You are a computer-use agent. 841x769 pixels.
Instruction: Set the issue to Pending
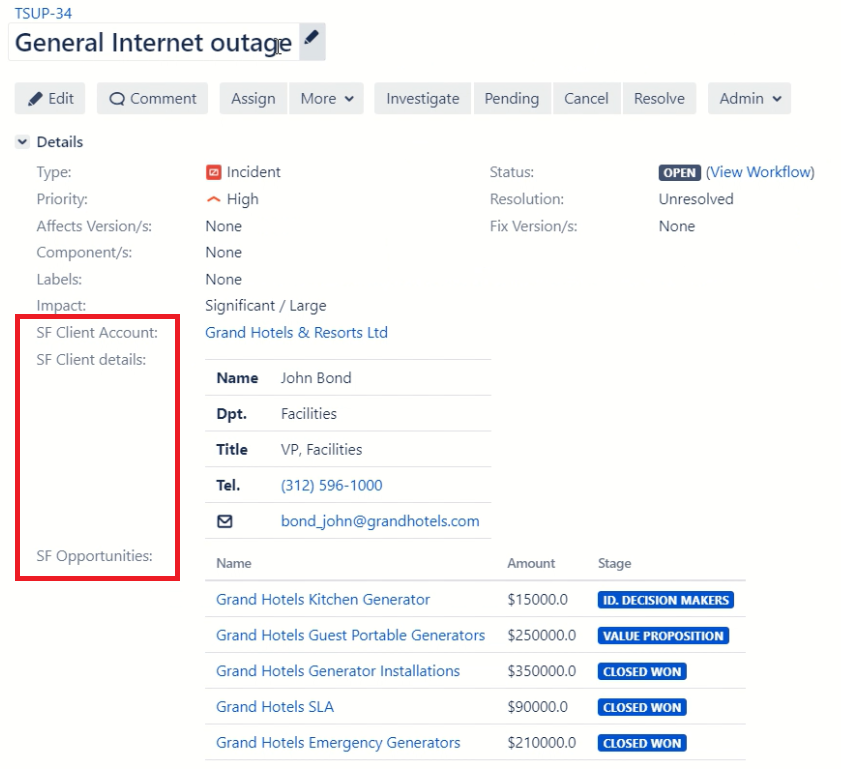pyautogui.click(x=512, y=99)
